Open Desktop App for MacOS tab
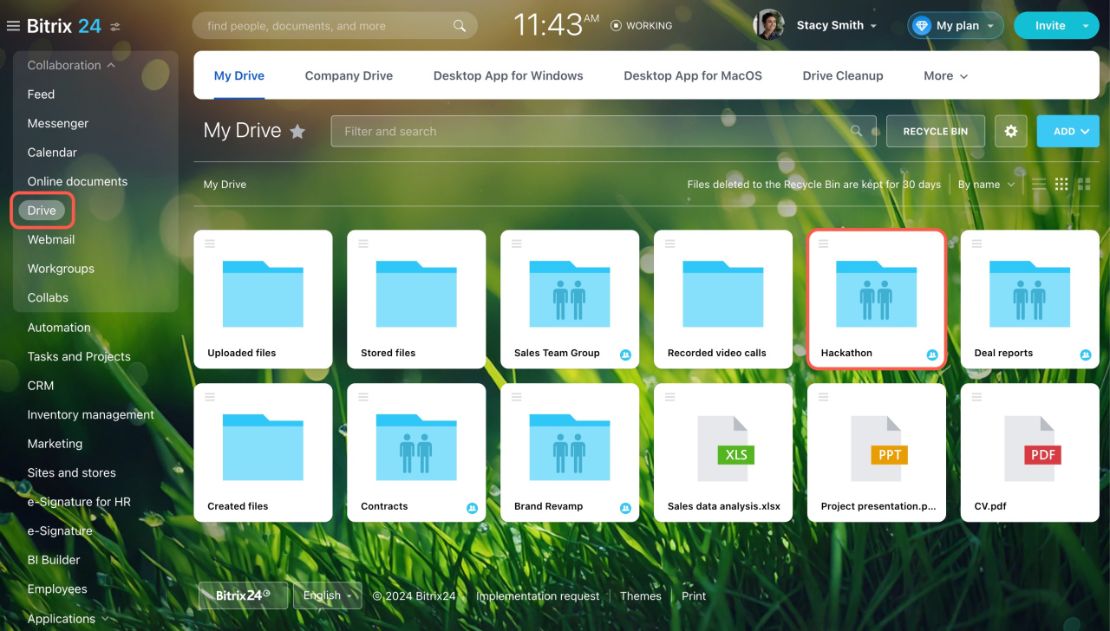This screenshot has height=631, width=1110. [692, 76]
